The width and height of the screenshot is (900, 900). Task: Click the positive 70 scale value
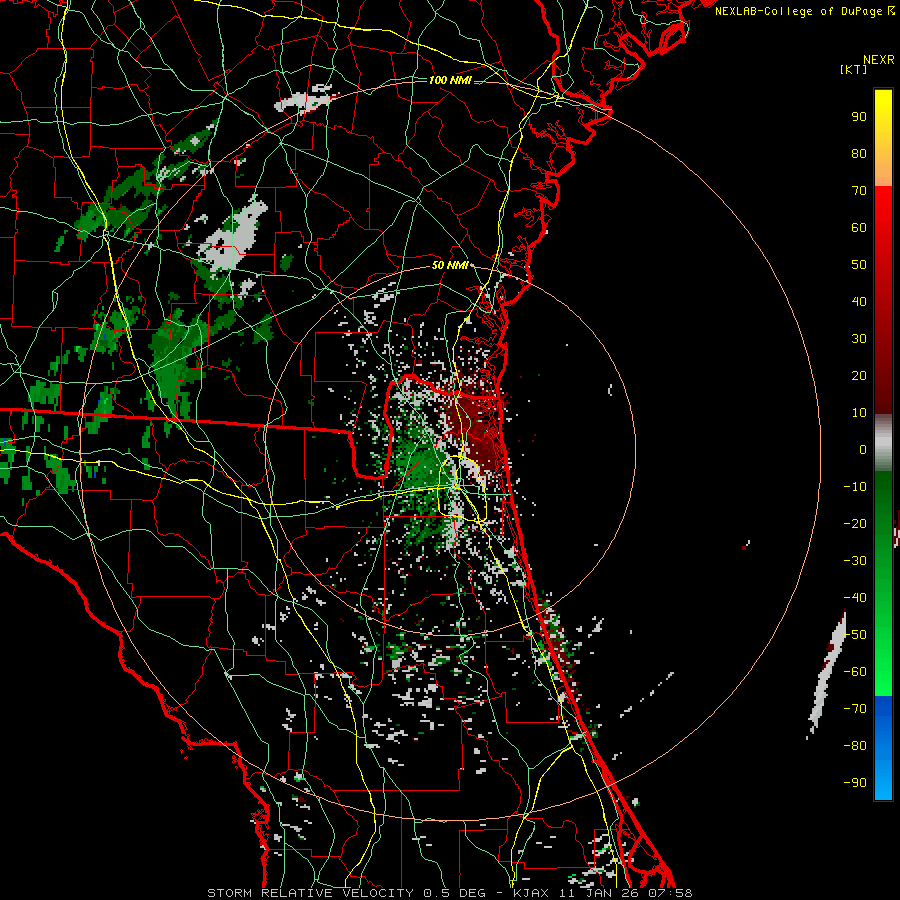point(859,191)
